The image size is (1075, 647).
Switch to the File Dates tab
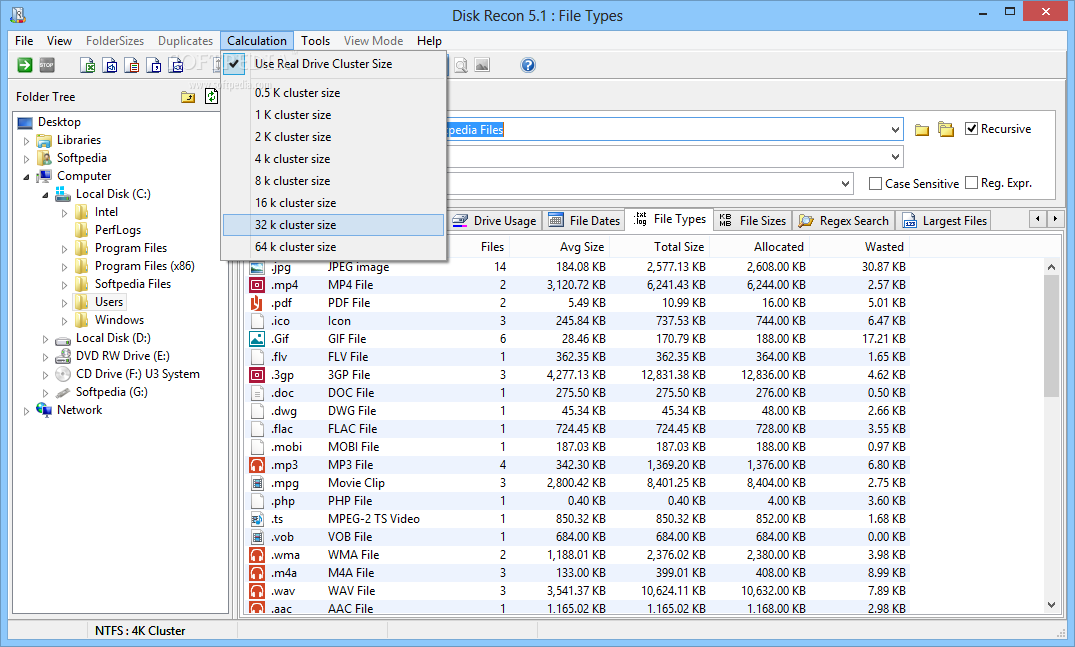585,221
